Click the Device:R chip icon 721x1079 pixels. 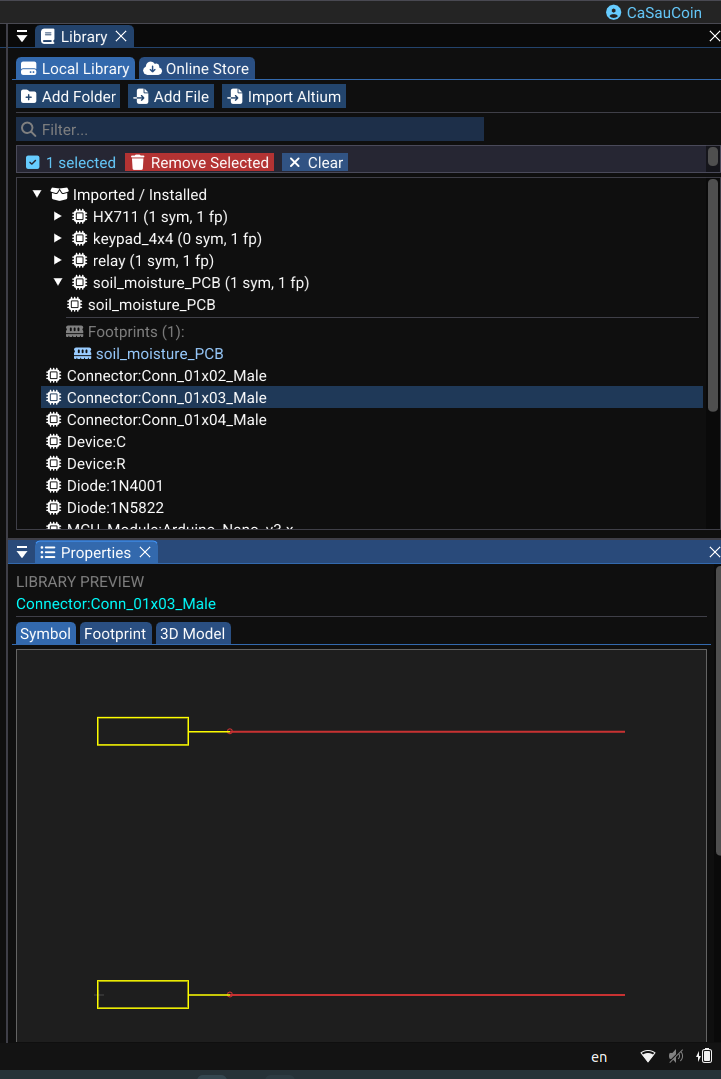click(54, 464)
